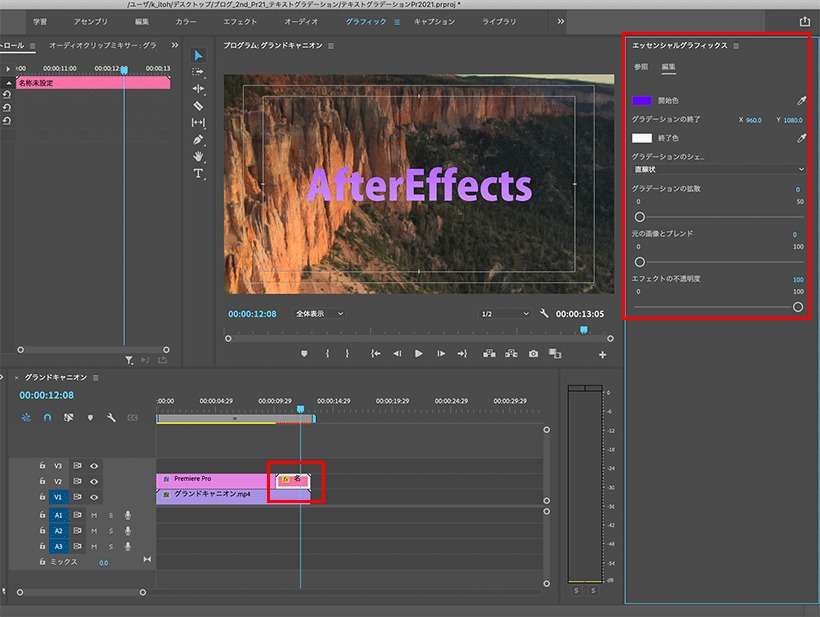Click the timeline wrench settings icon
The width and height of the screenshot is (820, 617).
pyautogui.click(x=111, y=418)
